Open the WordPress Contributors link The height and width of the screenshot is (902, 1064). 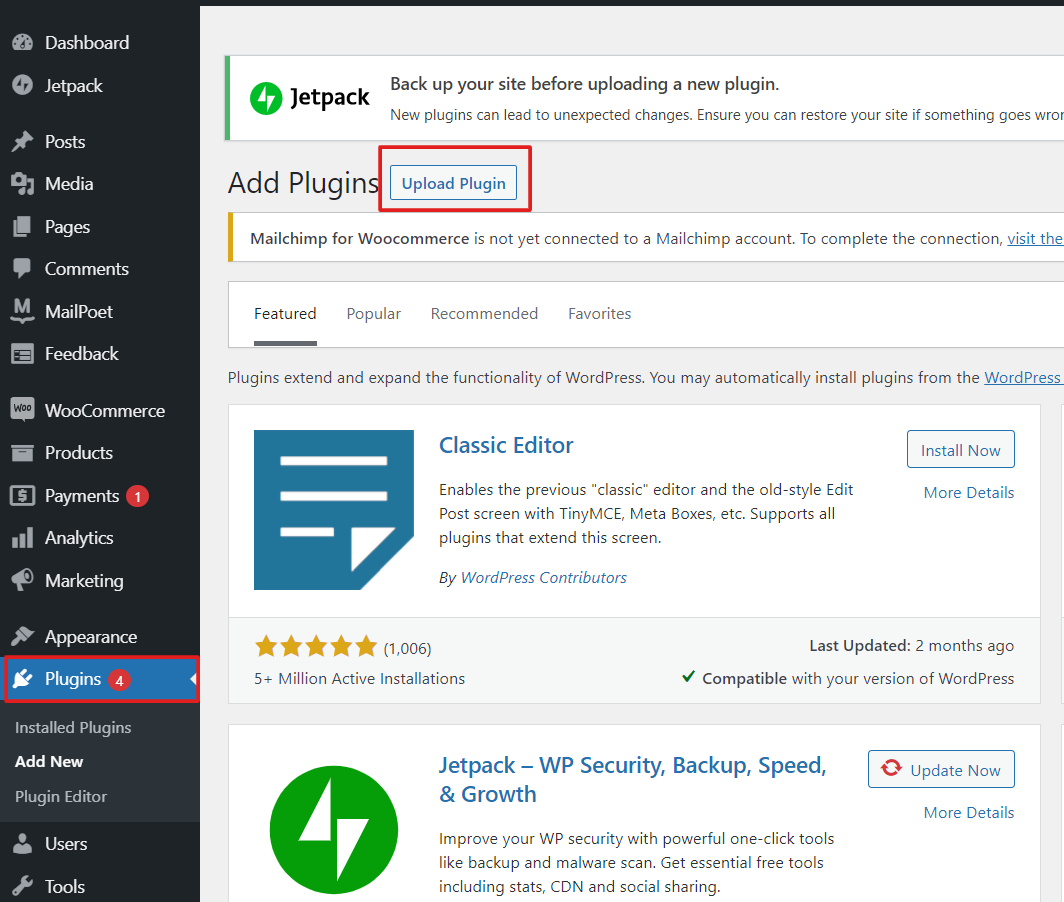[x=543, y=577]
